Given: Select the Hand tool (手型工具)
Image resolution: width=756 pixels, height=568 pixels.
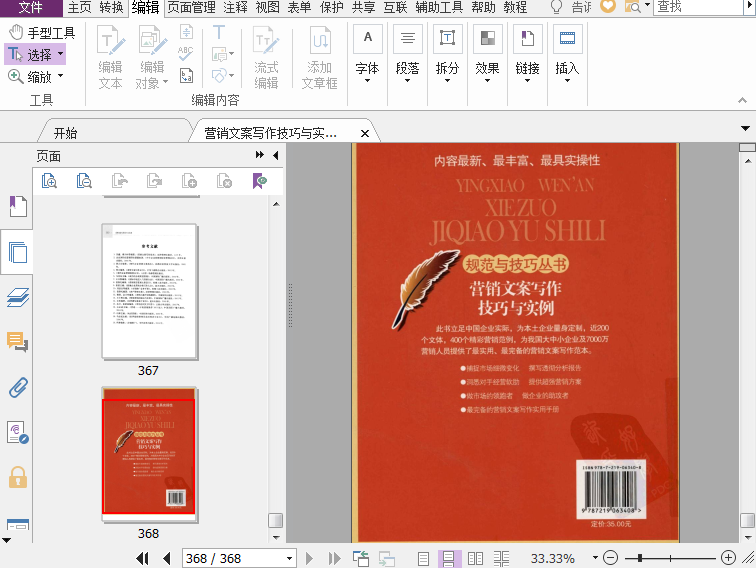Looking at the screenshot, I should 41,32.
